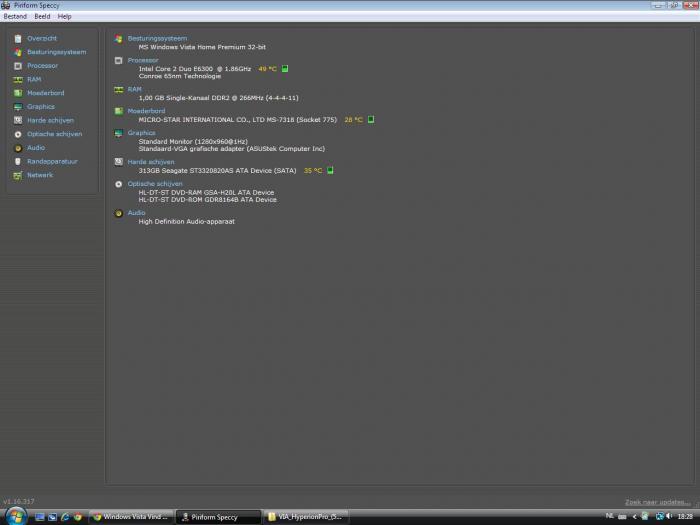
Task: Select Moederbord in the sidebar
Action: (46, 93)
